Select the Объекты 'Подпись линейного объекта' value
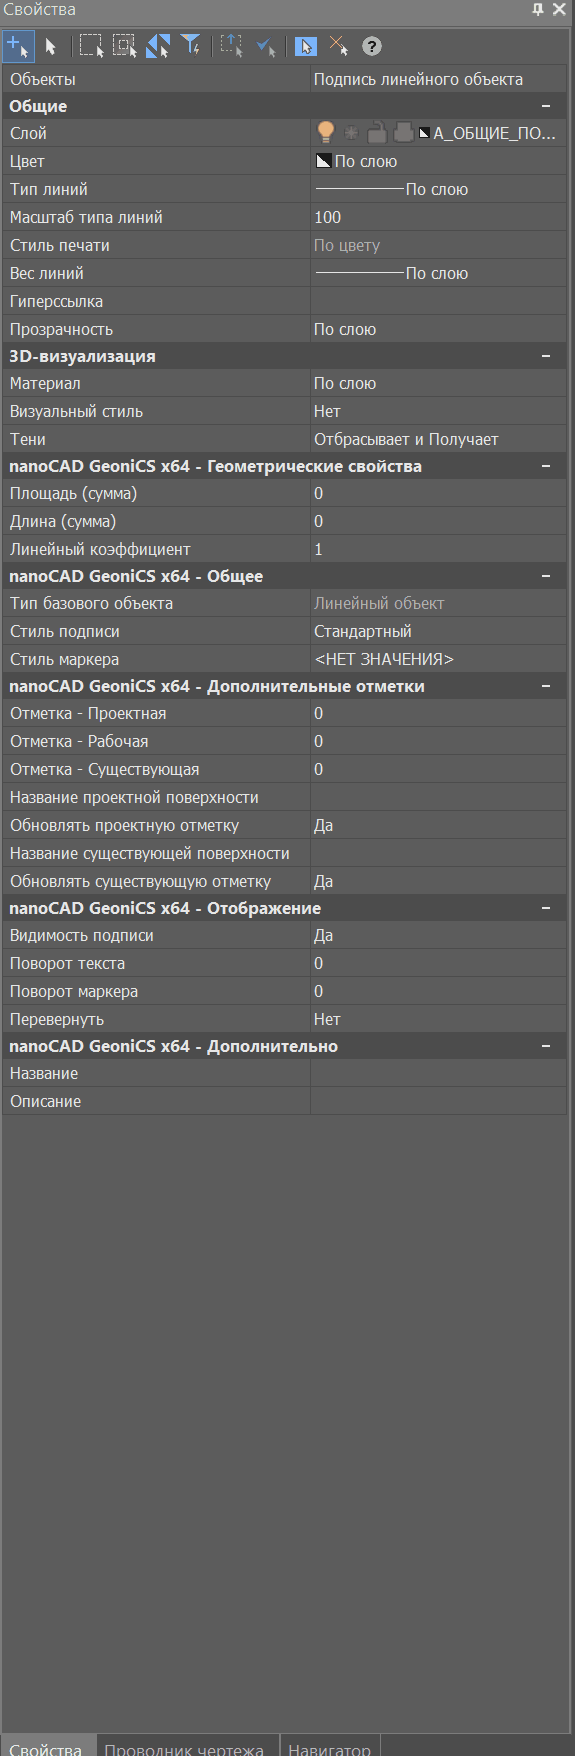This screenshot has height=1756, width=575. click(x=438, y=79)
